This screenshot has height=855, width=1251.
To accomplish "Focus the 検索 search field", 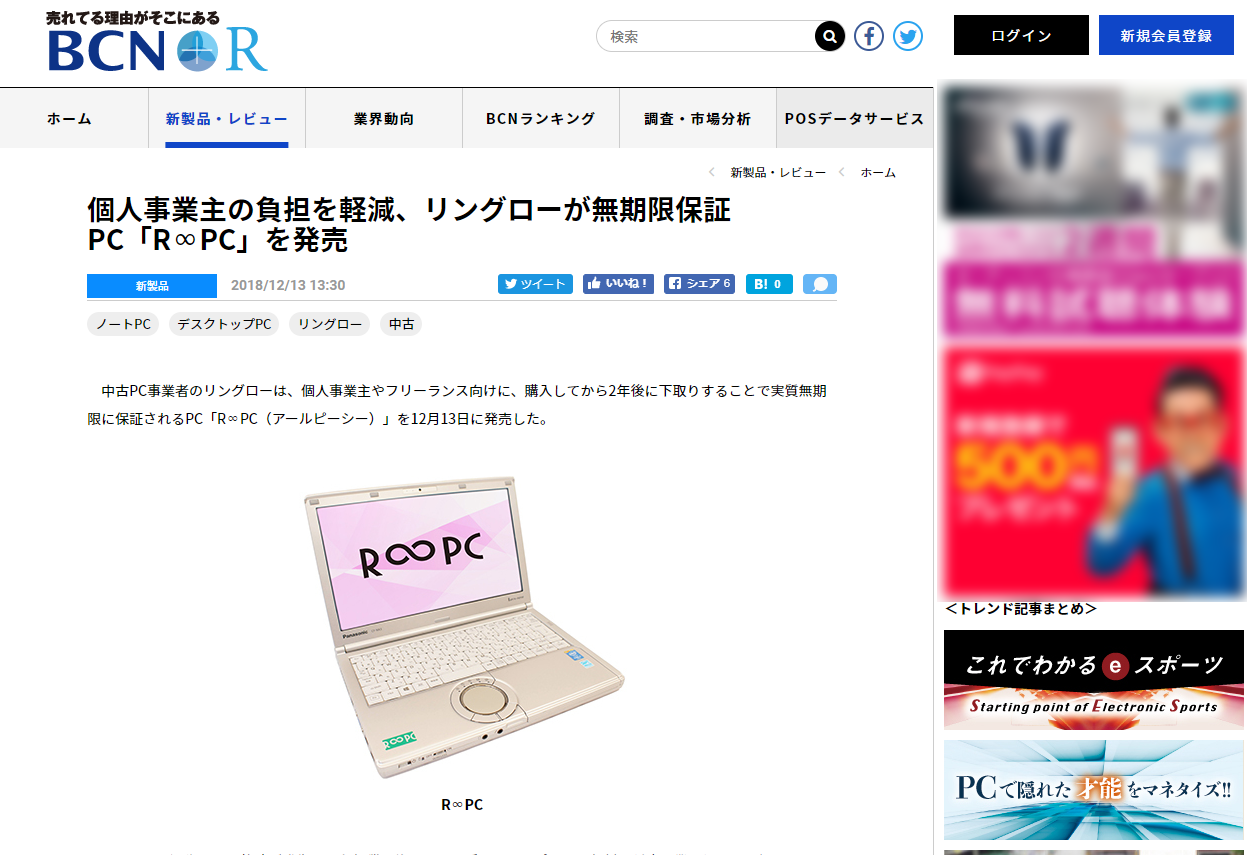I will point(710,37).
